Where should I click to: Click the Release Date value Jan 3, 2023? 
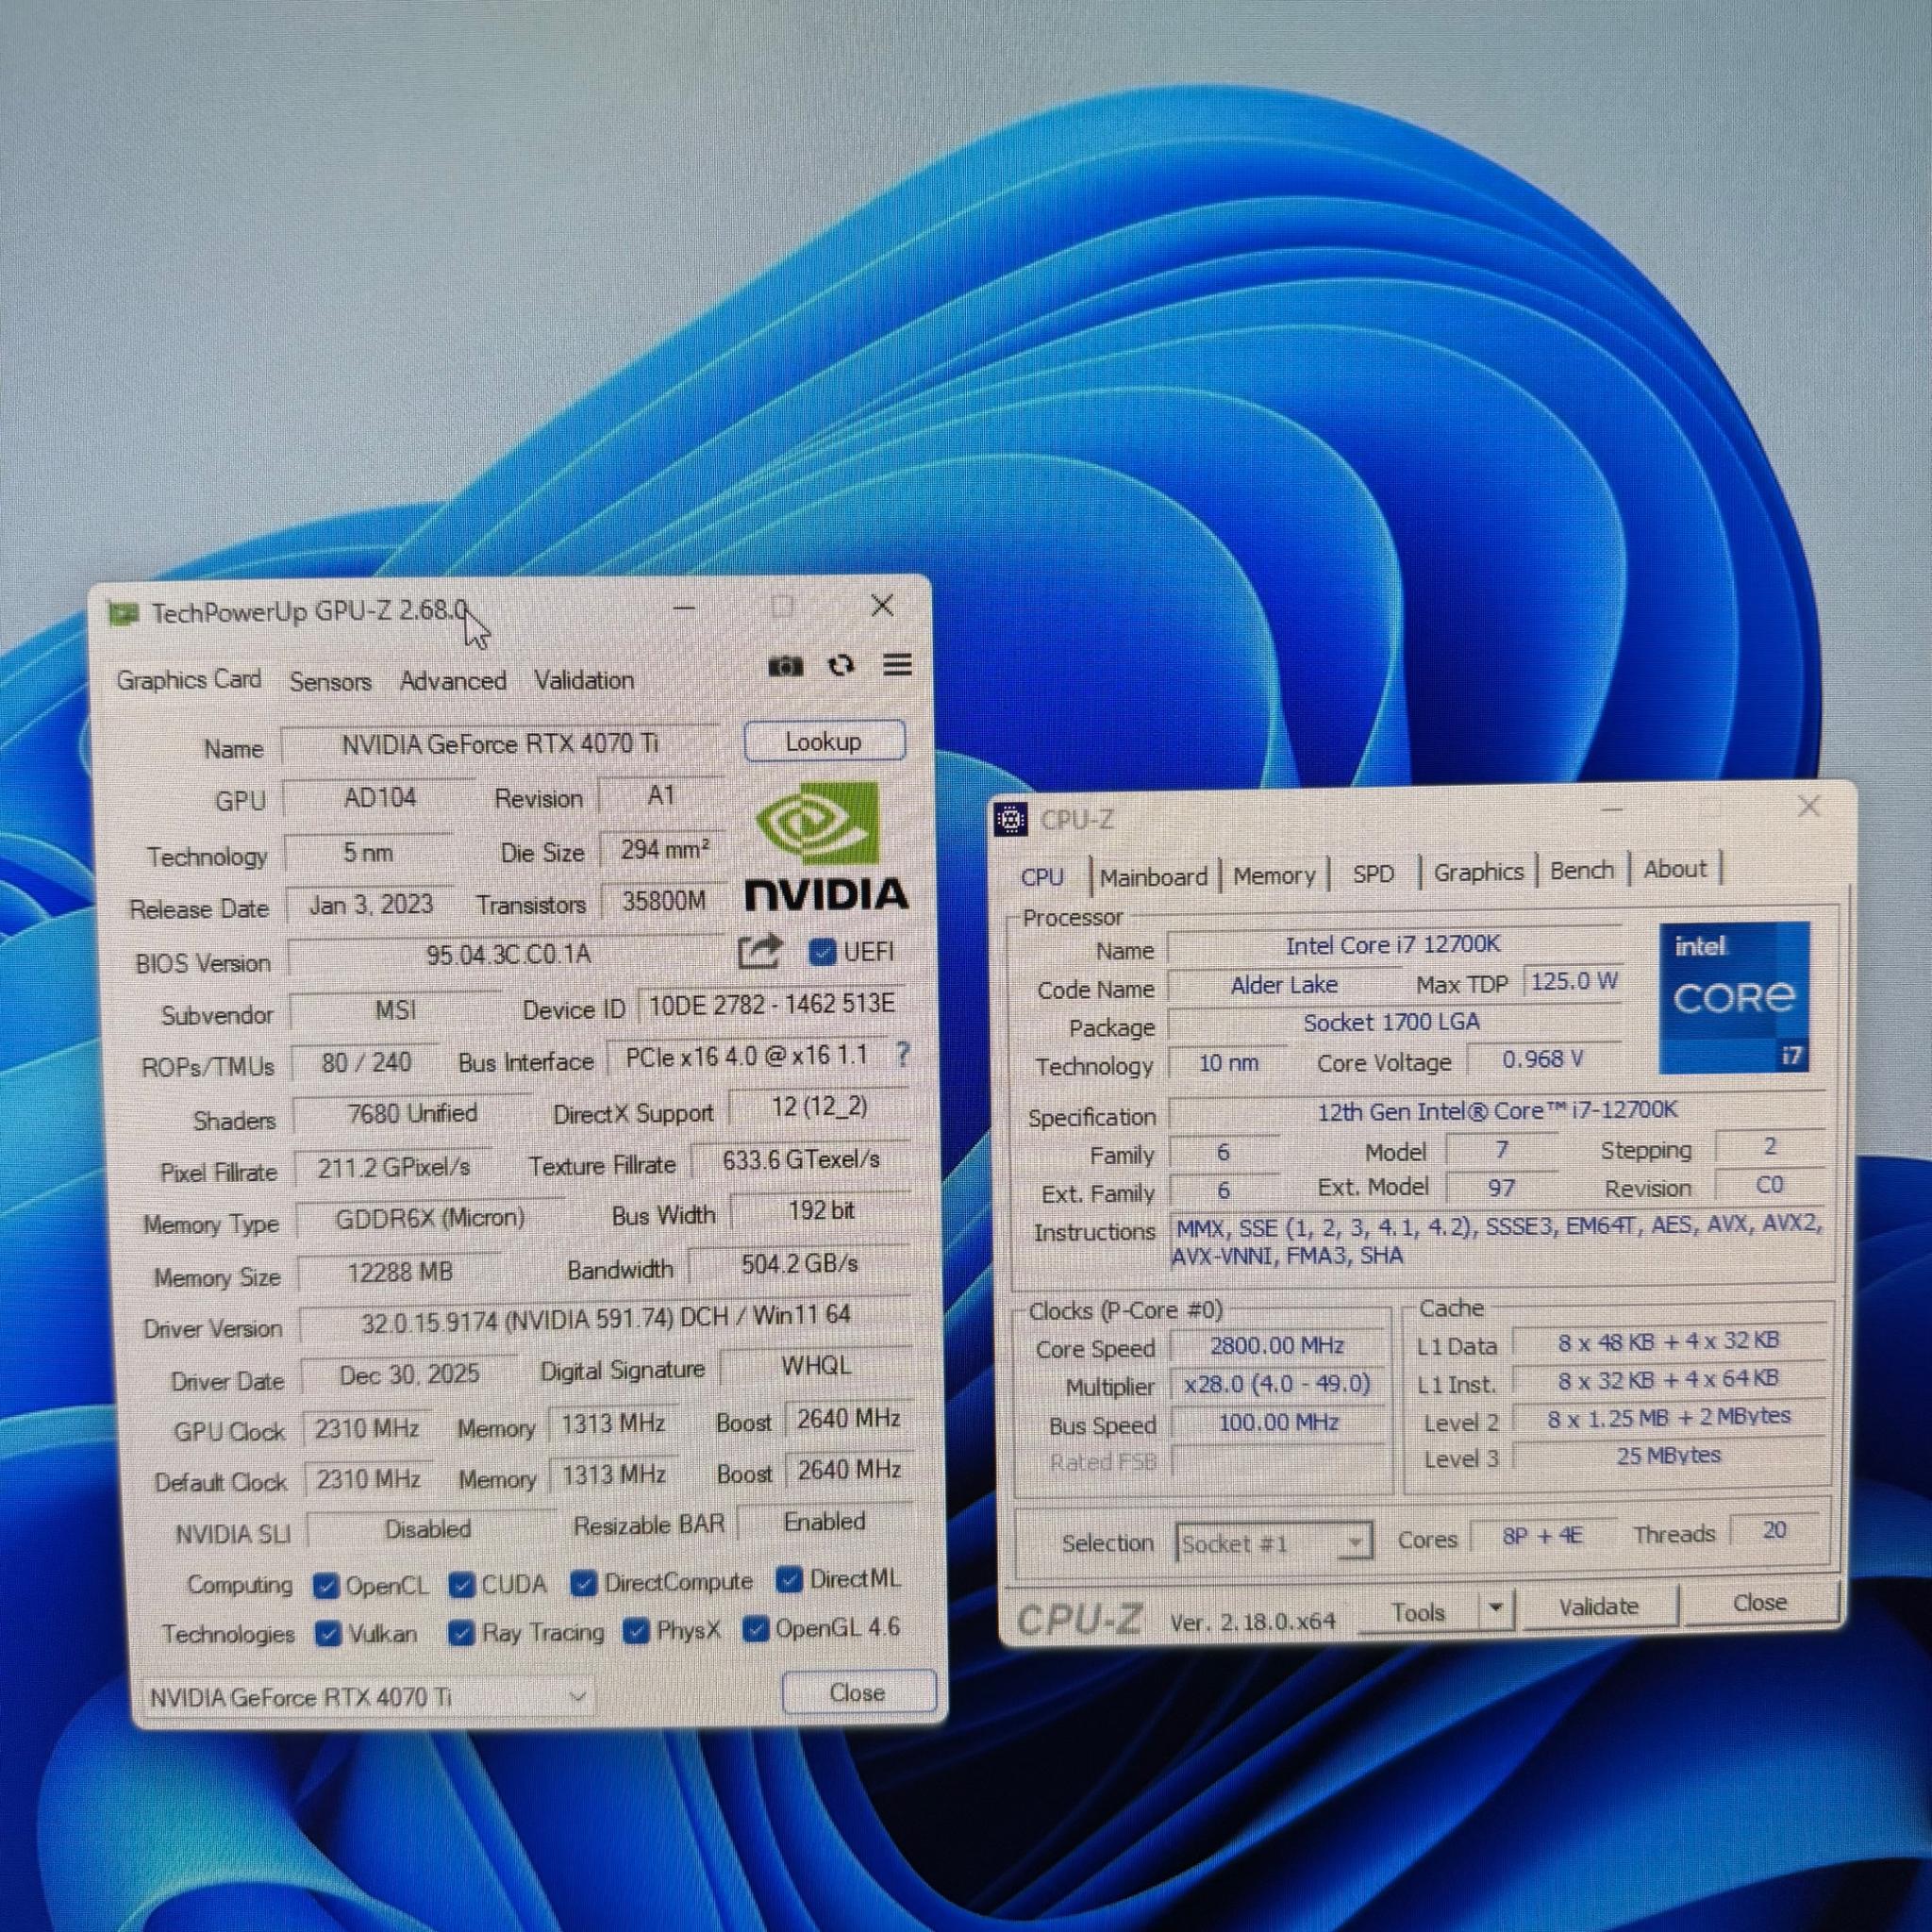click(x=371, y=905)
